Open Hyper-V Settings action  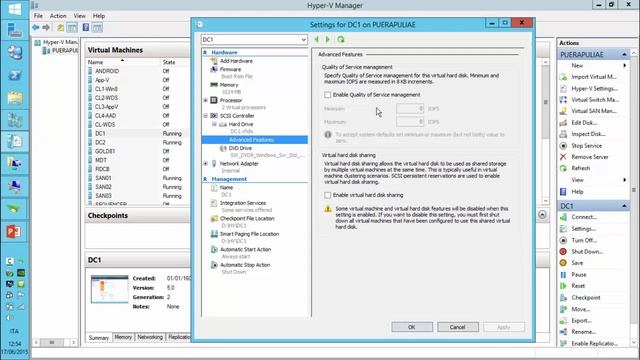[x=594, y=89]
